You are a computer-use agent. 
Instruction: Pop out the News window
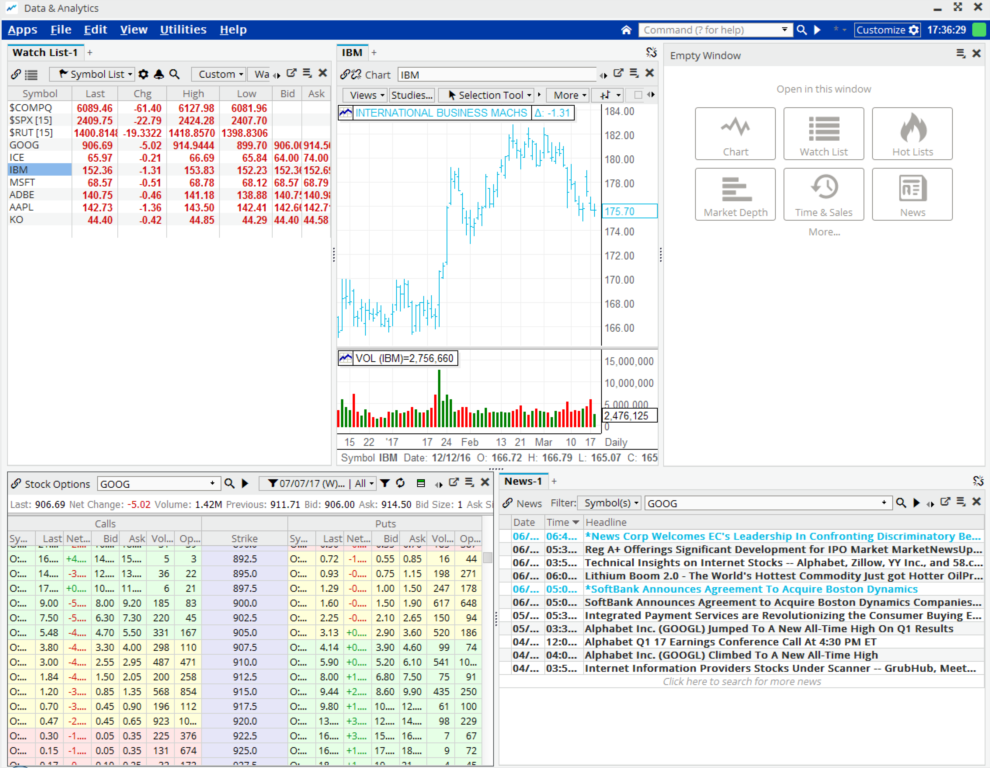945,502
